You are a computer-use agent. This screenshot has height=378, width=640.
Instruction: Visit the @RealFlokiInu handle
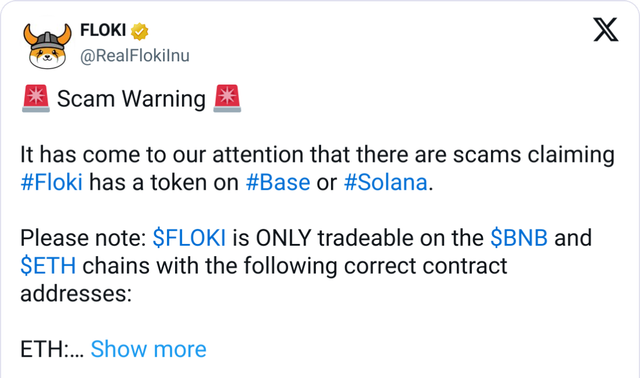coord(135,56)
